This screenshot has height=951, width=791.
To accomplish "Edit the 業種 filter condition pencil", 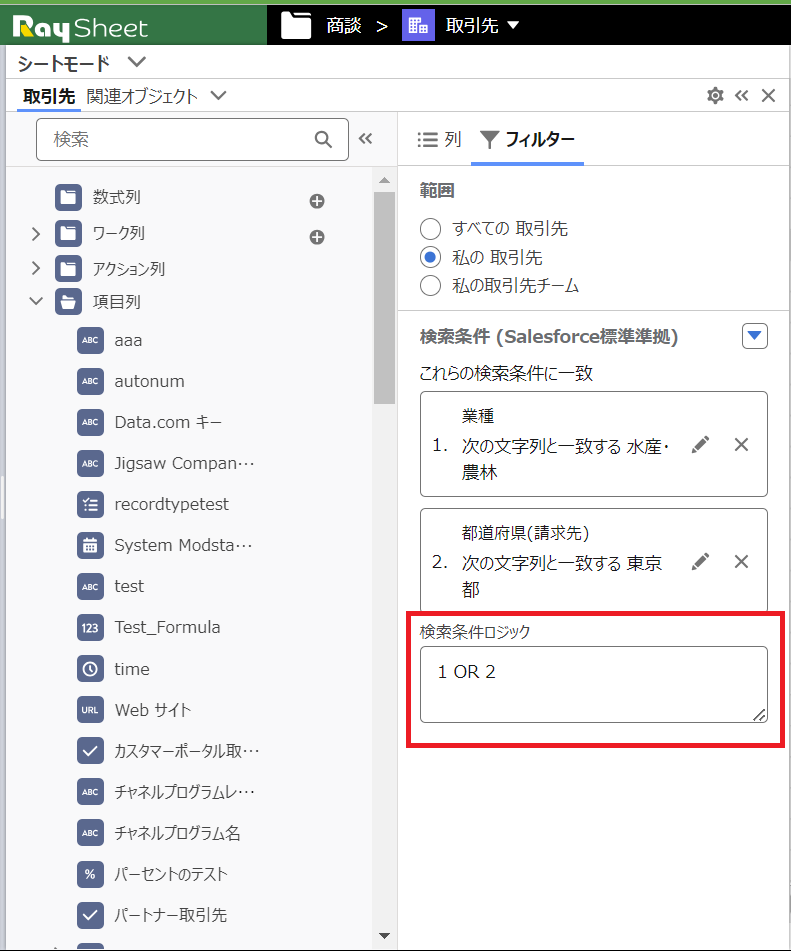I will click(700, 445).
